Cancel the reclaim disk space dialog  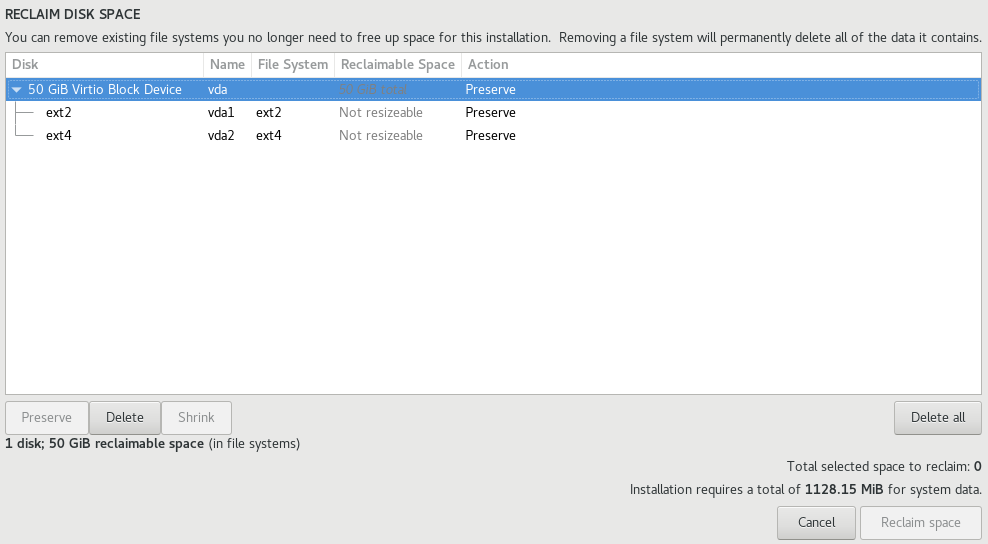point(816,522)
